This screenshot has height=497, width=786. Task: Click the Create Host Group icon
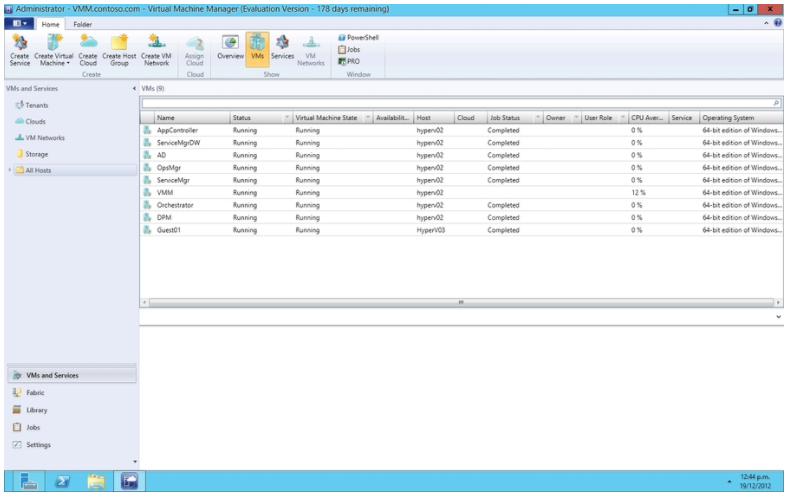(x=119, y=50)
